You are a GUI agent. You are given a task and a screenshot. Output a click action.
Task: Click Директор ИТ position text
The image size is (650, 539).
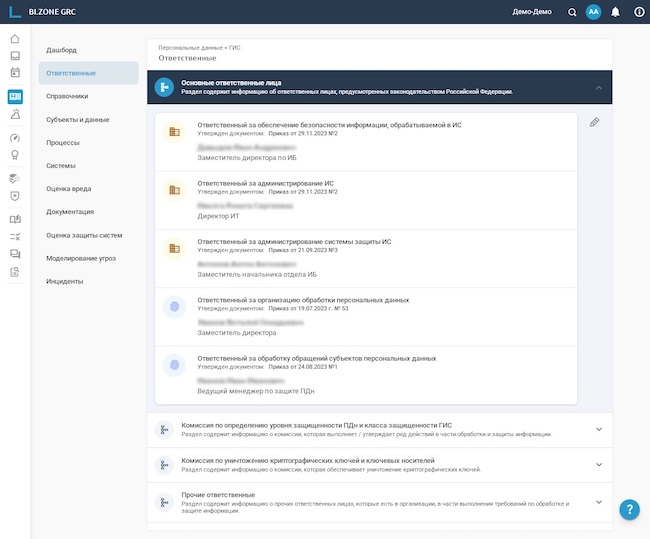(x=218, y=216)
